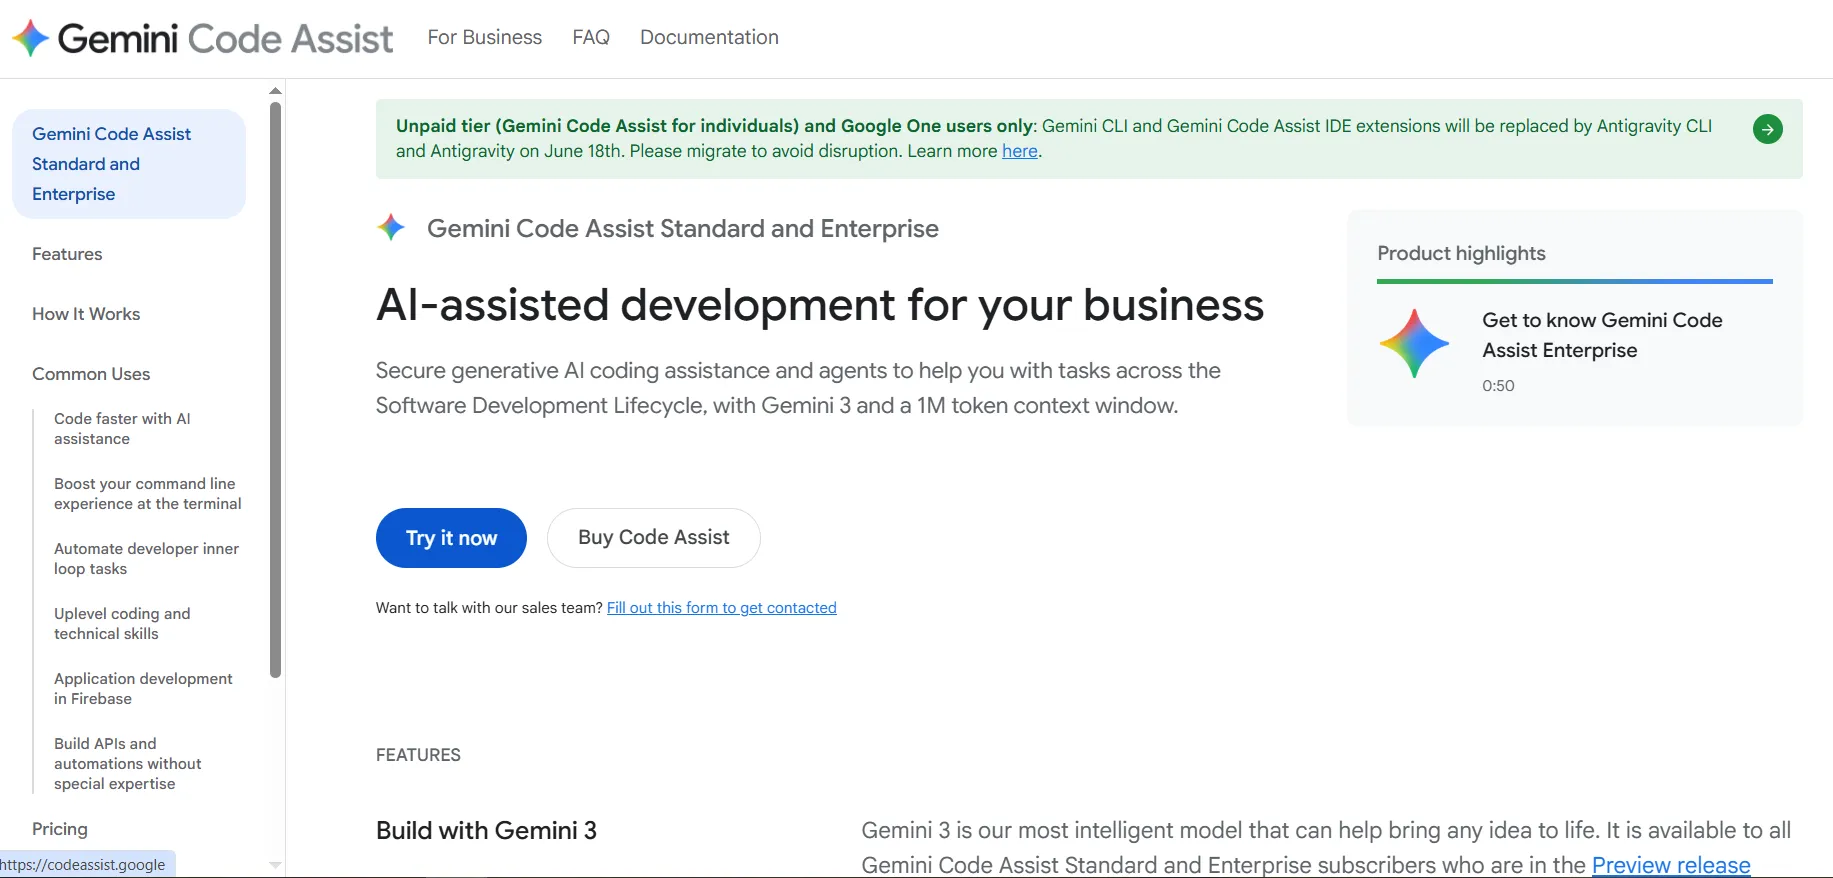1833x878 pixels.
Task: Select Gemini Code Assist Standard and Enterprise sidebar item
Action: 129,164
